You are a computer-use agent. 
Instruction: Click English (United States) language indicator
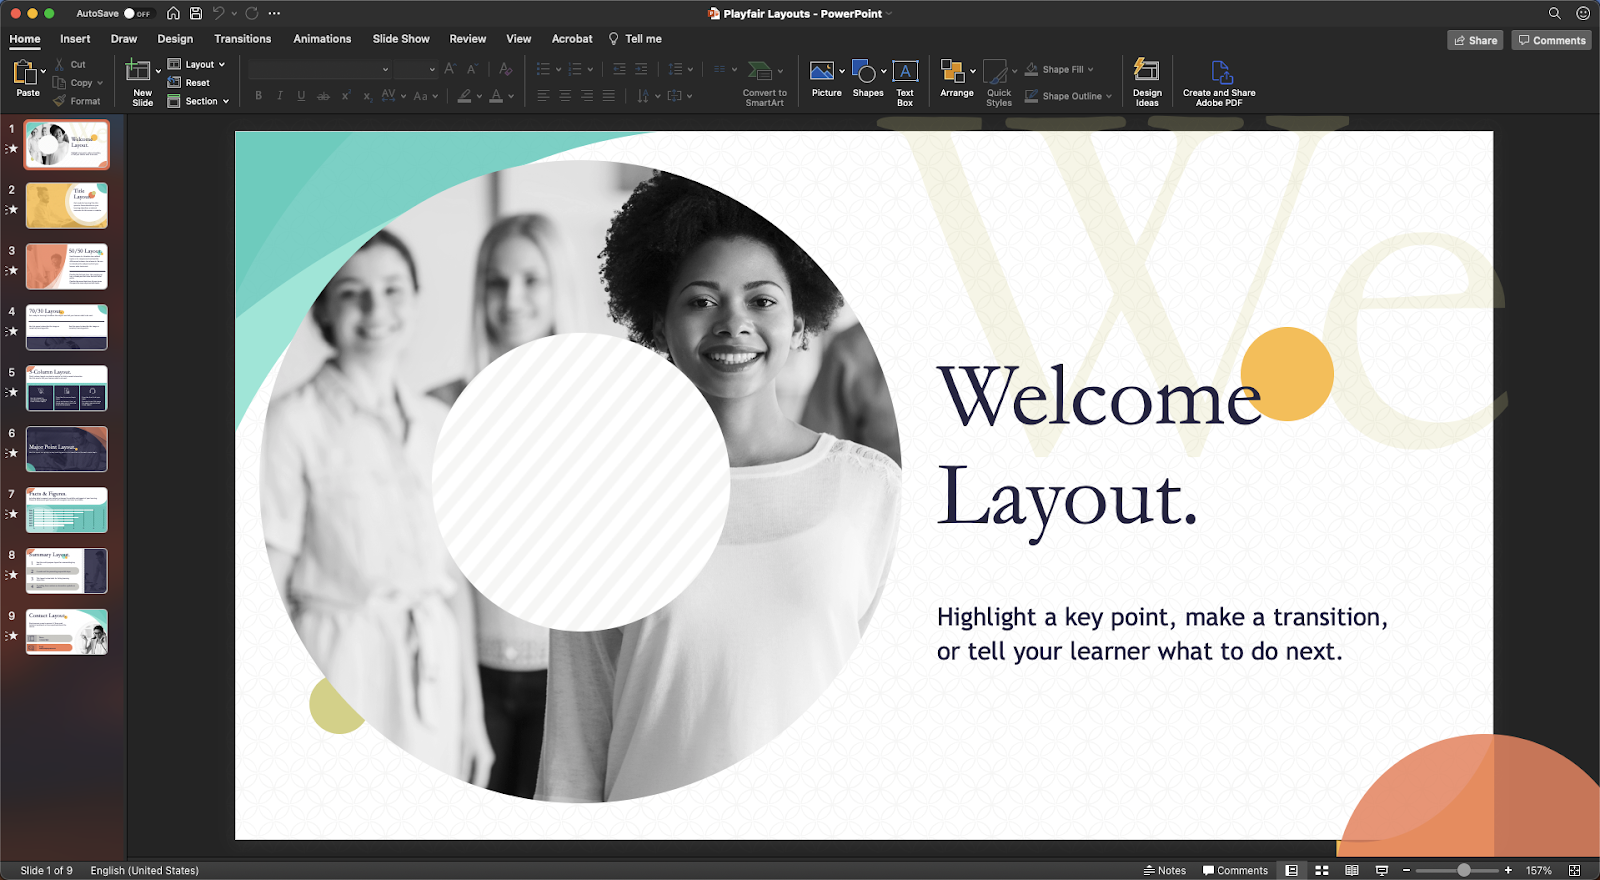click(145, 870)
